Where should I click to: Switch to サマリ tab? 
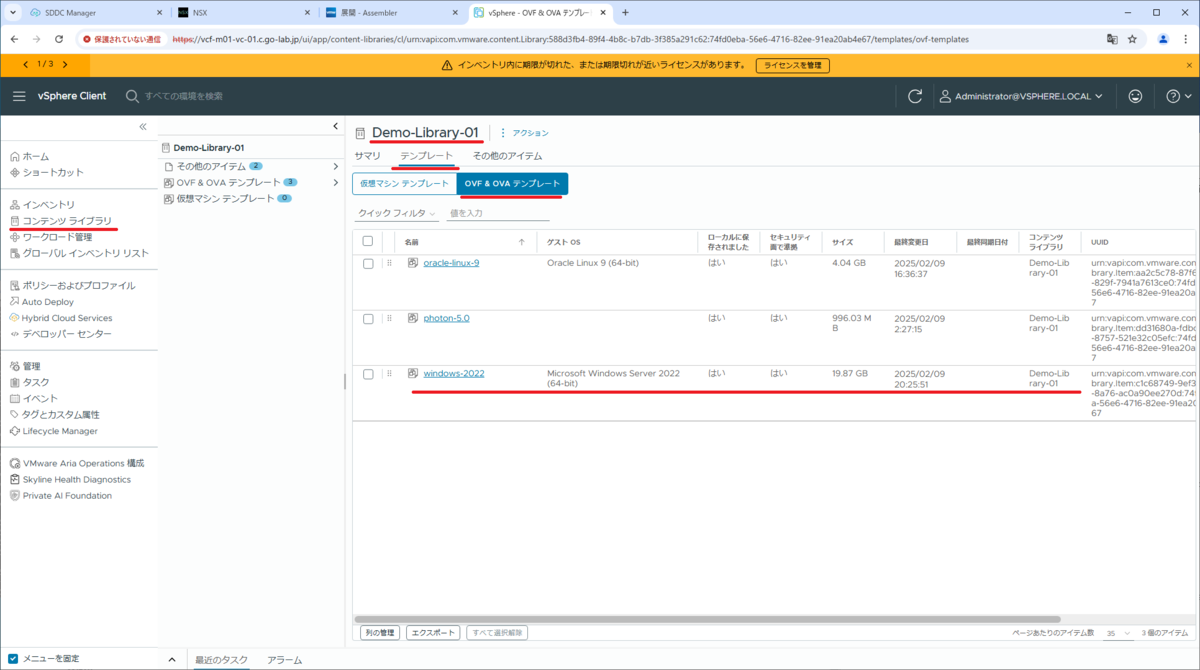pos(367,156)
